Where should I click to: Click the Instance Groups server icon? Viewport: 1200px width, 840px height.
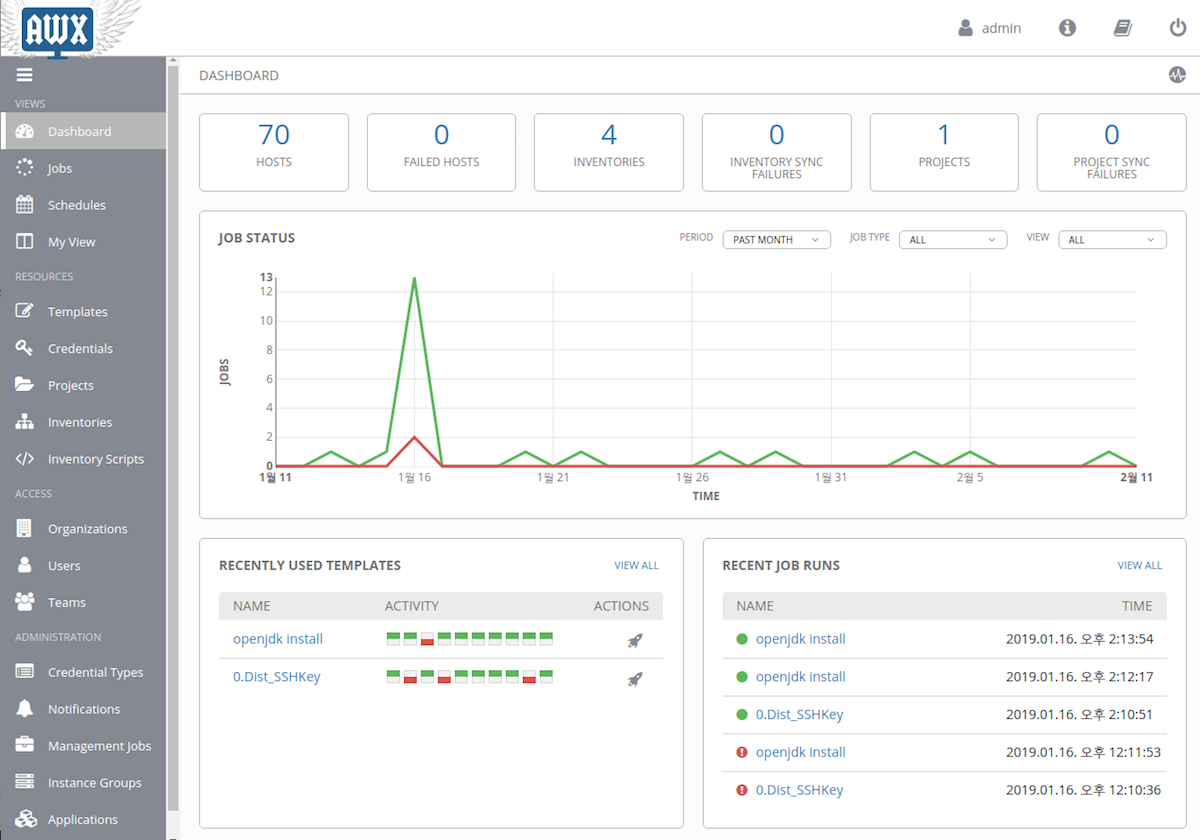pyautogui.click(x=26, y=783)
